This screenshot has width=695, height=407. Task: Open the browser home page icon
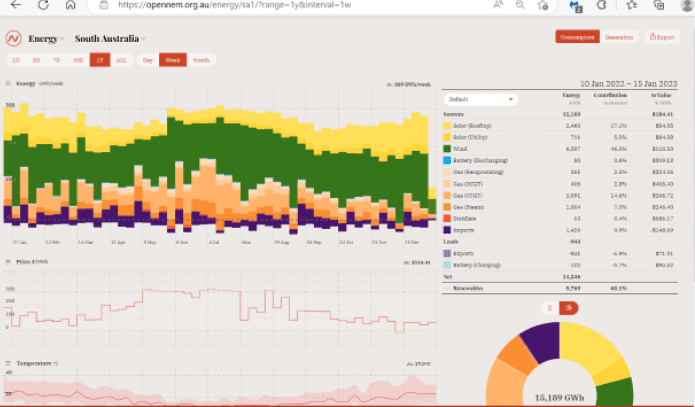pyautogui.click(x=69, y=6)
